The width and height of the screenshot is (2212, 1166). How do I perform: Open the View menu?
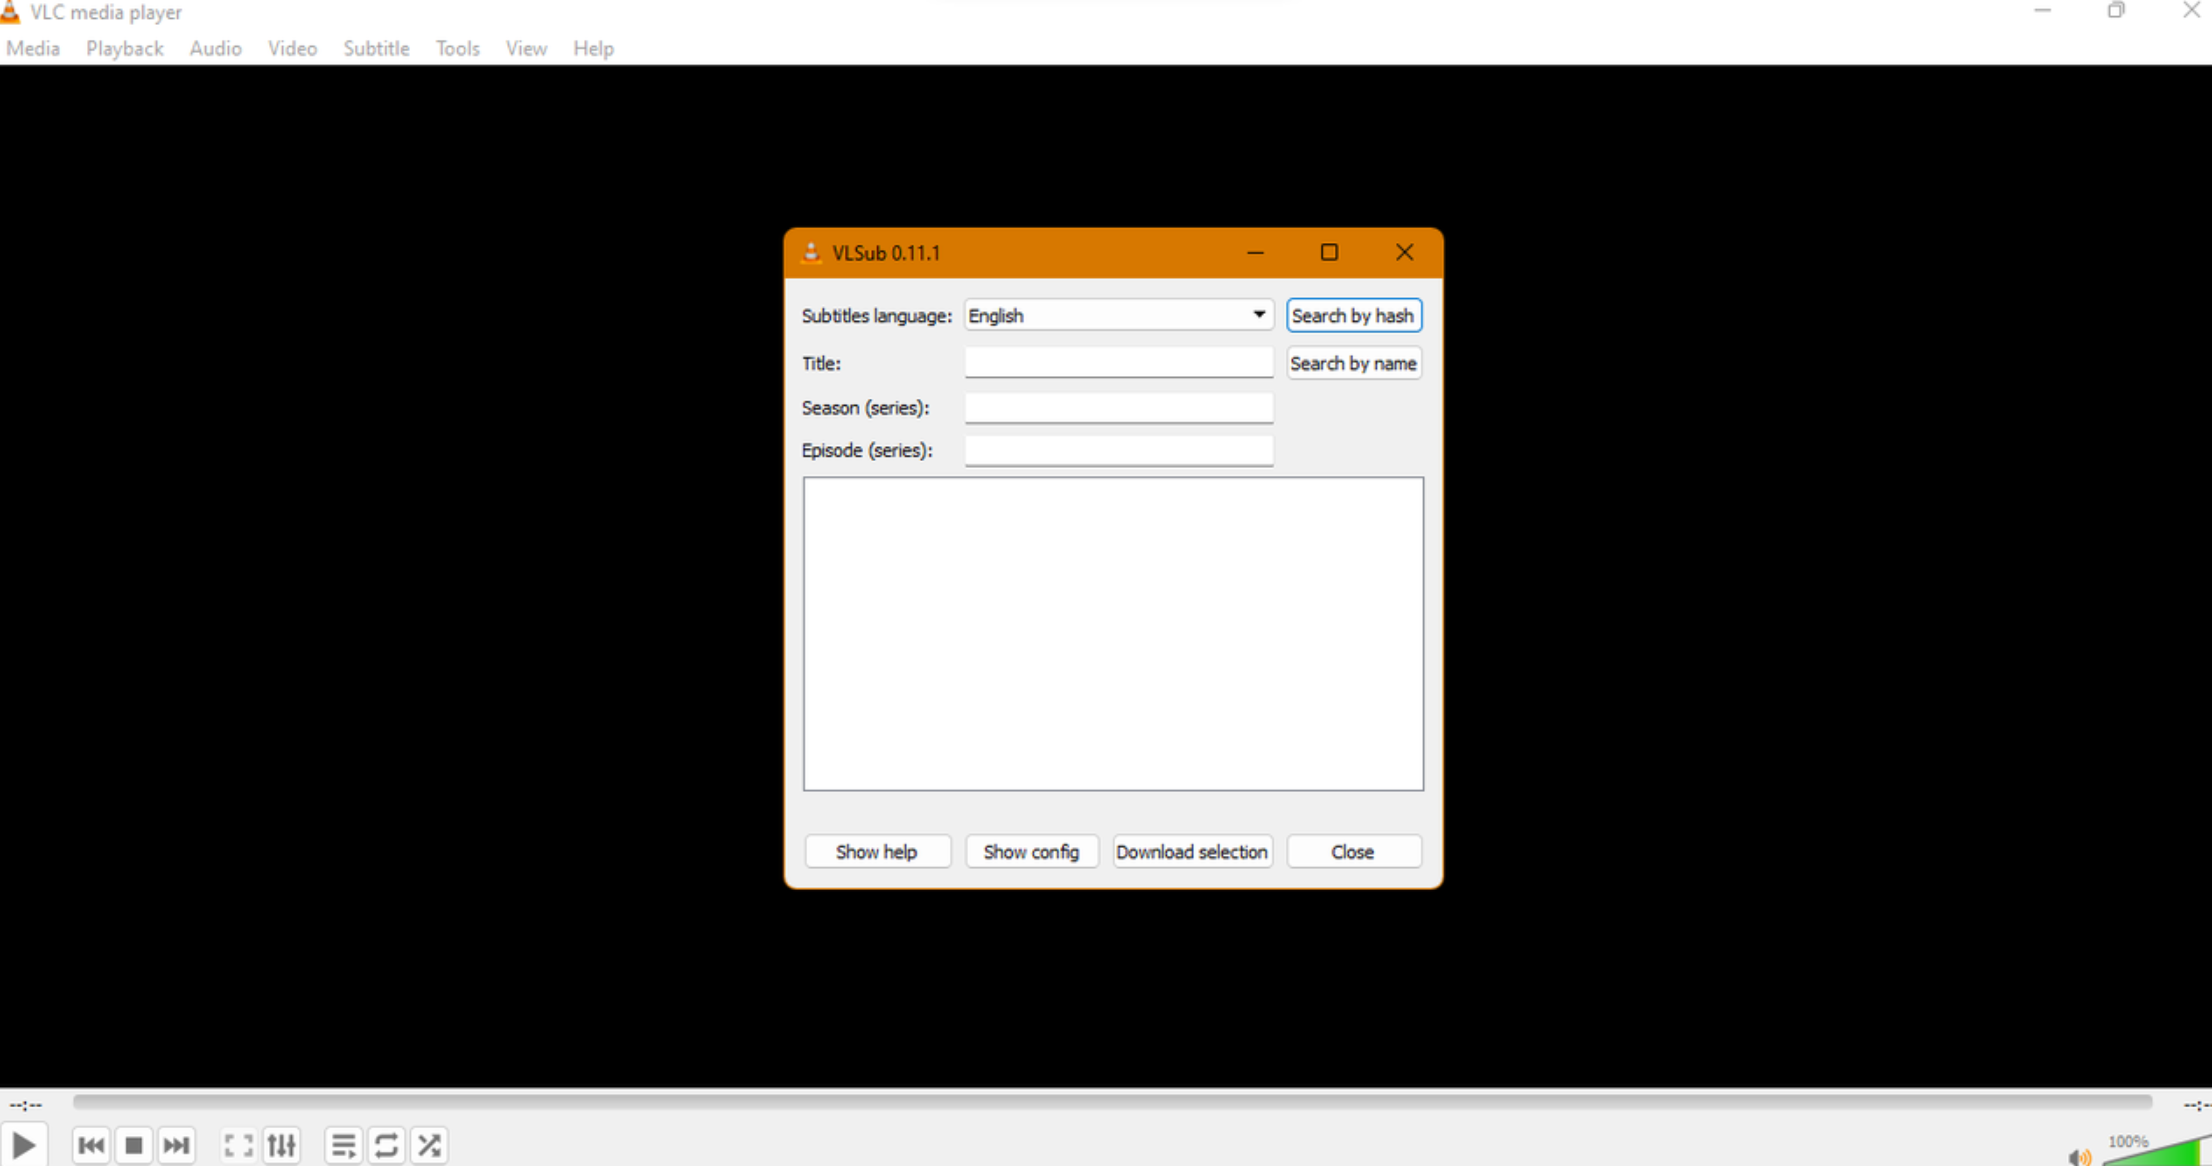coord(525,48)
